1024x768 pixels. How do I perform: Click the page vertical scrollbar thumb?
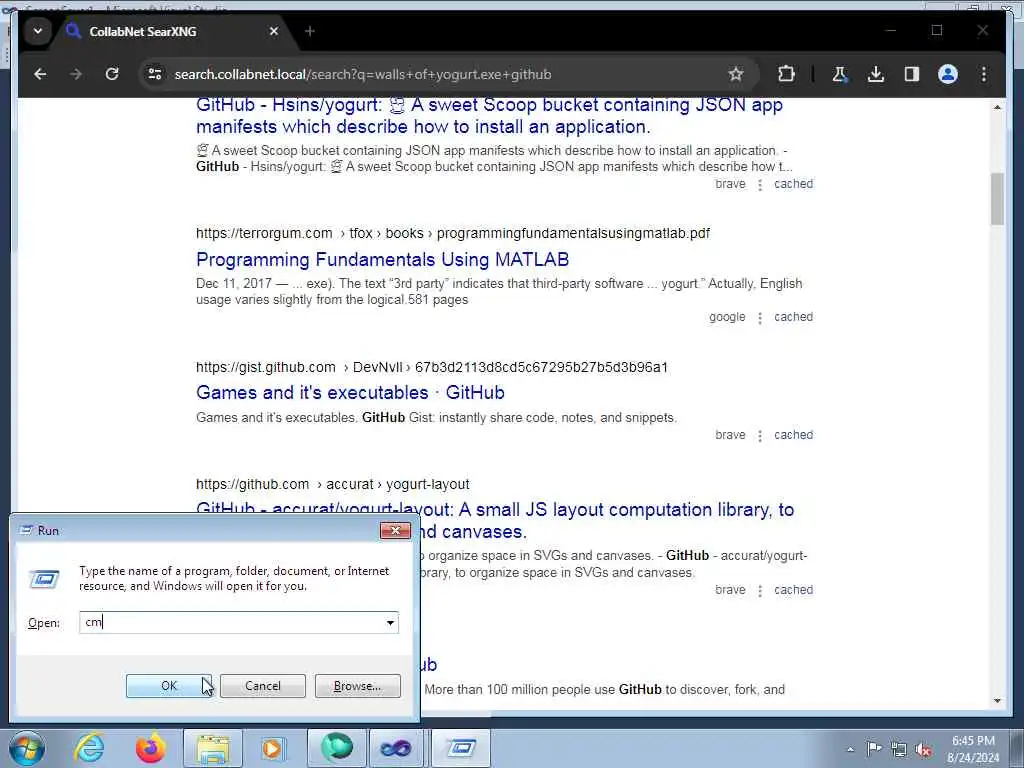pyautogui.click(x=997, y=199)
